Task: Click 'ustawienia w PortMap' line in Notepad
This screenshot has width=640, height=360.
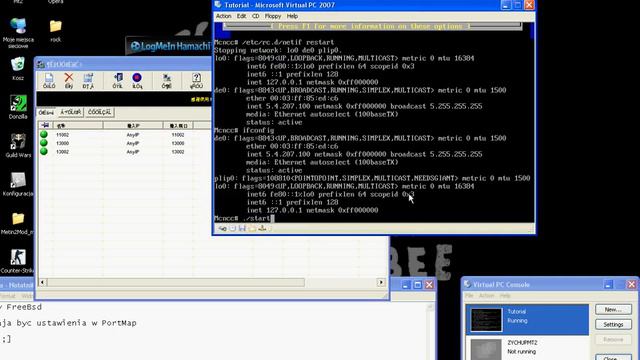Action: [x=87, y=323]
